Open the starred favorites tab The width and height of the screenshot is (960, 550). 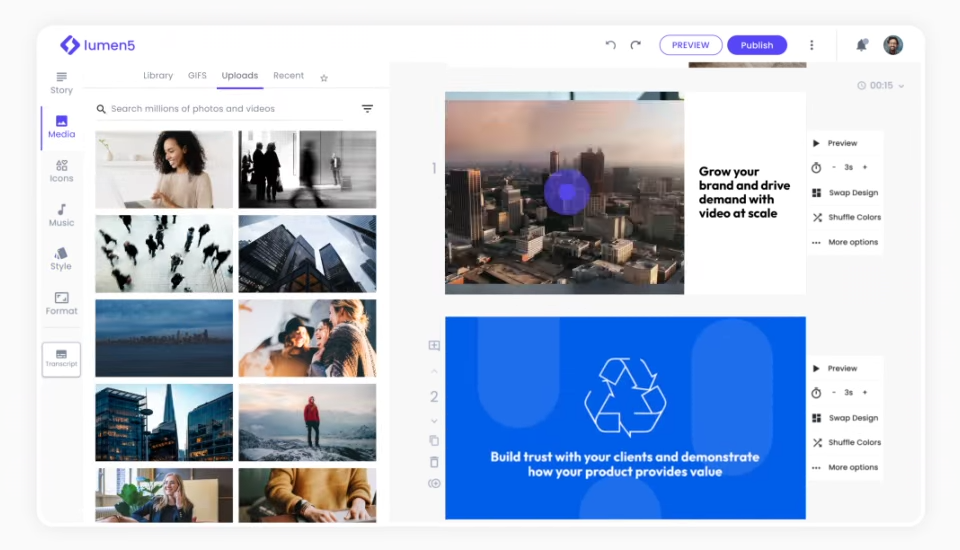point(324,78)
